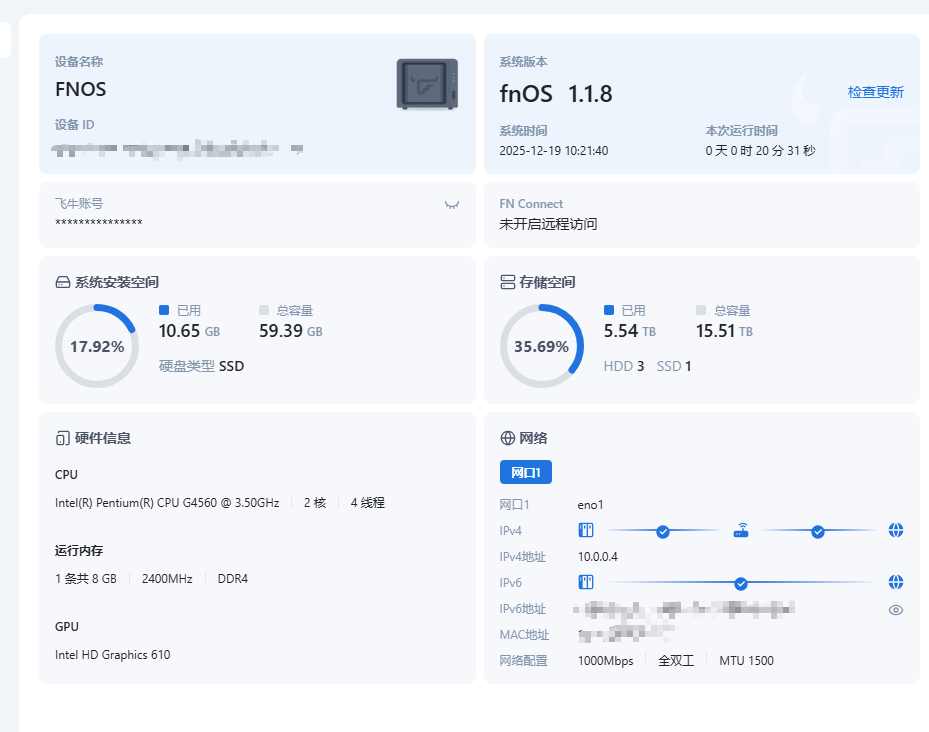This screenshot has height=732, width=929.
Task: Click the 硬件信息 hardware icon
Action: pyautogui.click(x=62, y=438)
